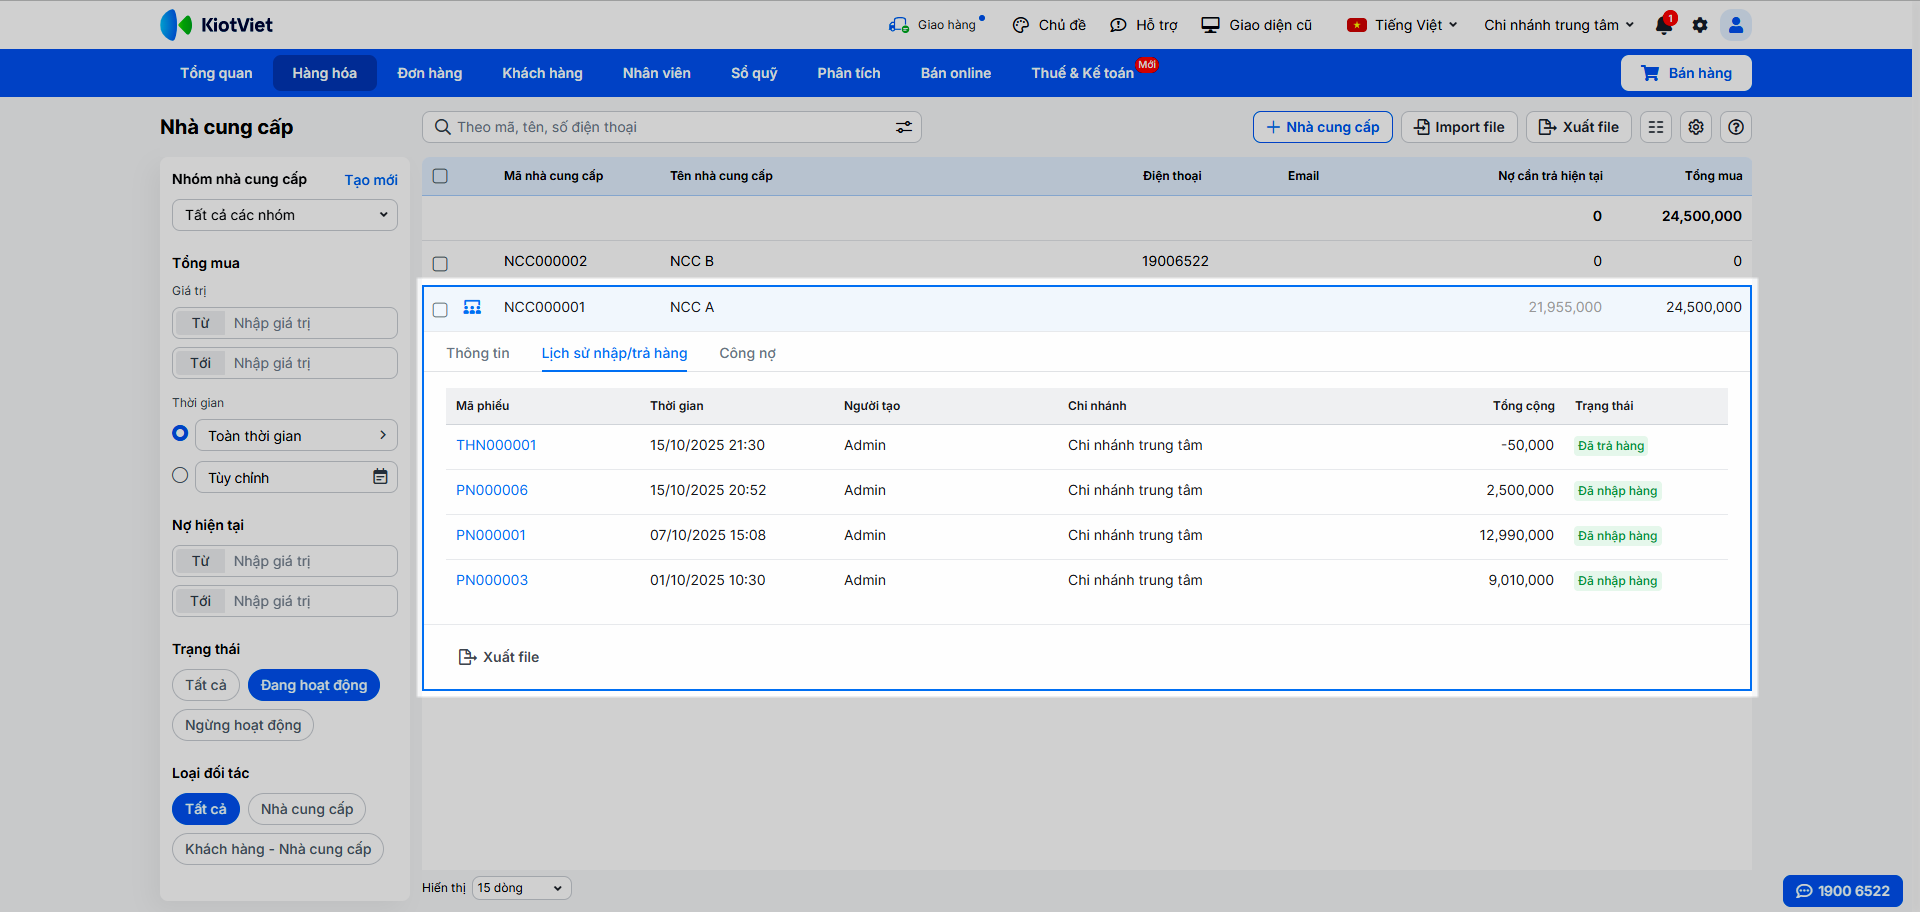Open calendar icon in Tùy chỉnh field
The height and width of the screenshot is (912, 1920).
click(380, 477)
